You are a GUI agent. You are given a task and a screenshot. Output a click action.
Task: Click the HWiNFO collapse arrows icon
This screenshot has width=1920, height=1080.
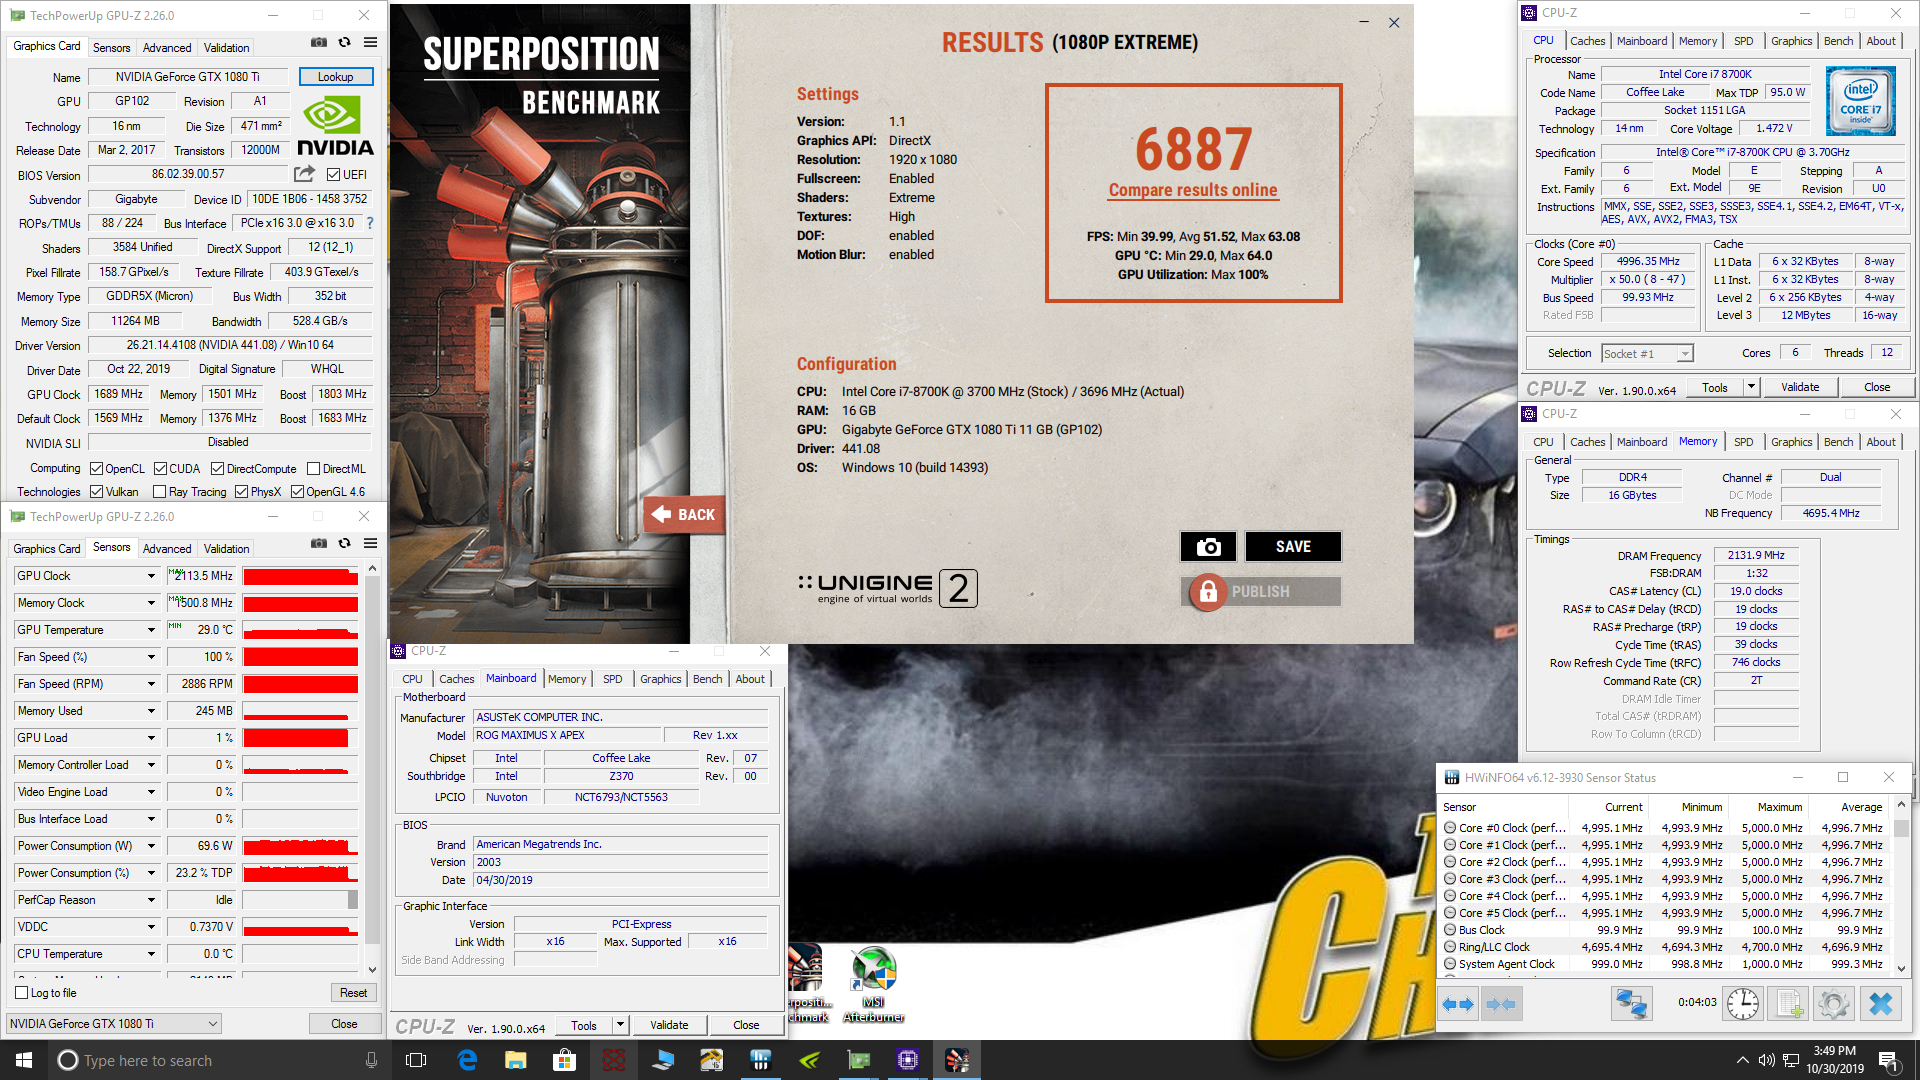click(x=1501, y=1004)
